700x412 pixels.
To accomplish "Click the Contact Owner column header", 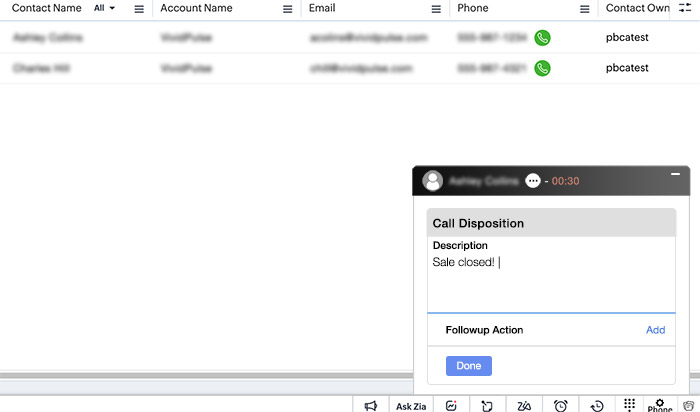I will [638, 8].
